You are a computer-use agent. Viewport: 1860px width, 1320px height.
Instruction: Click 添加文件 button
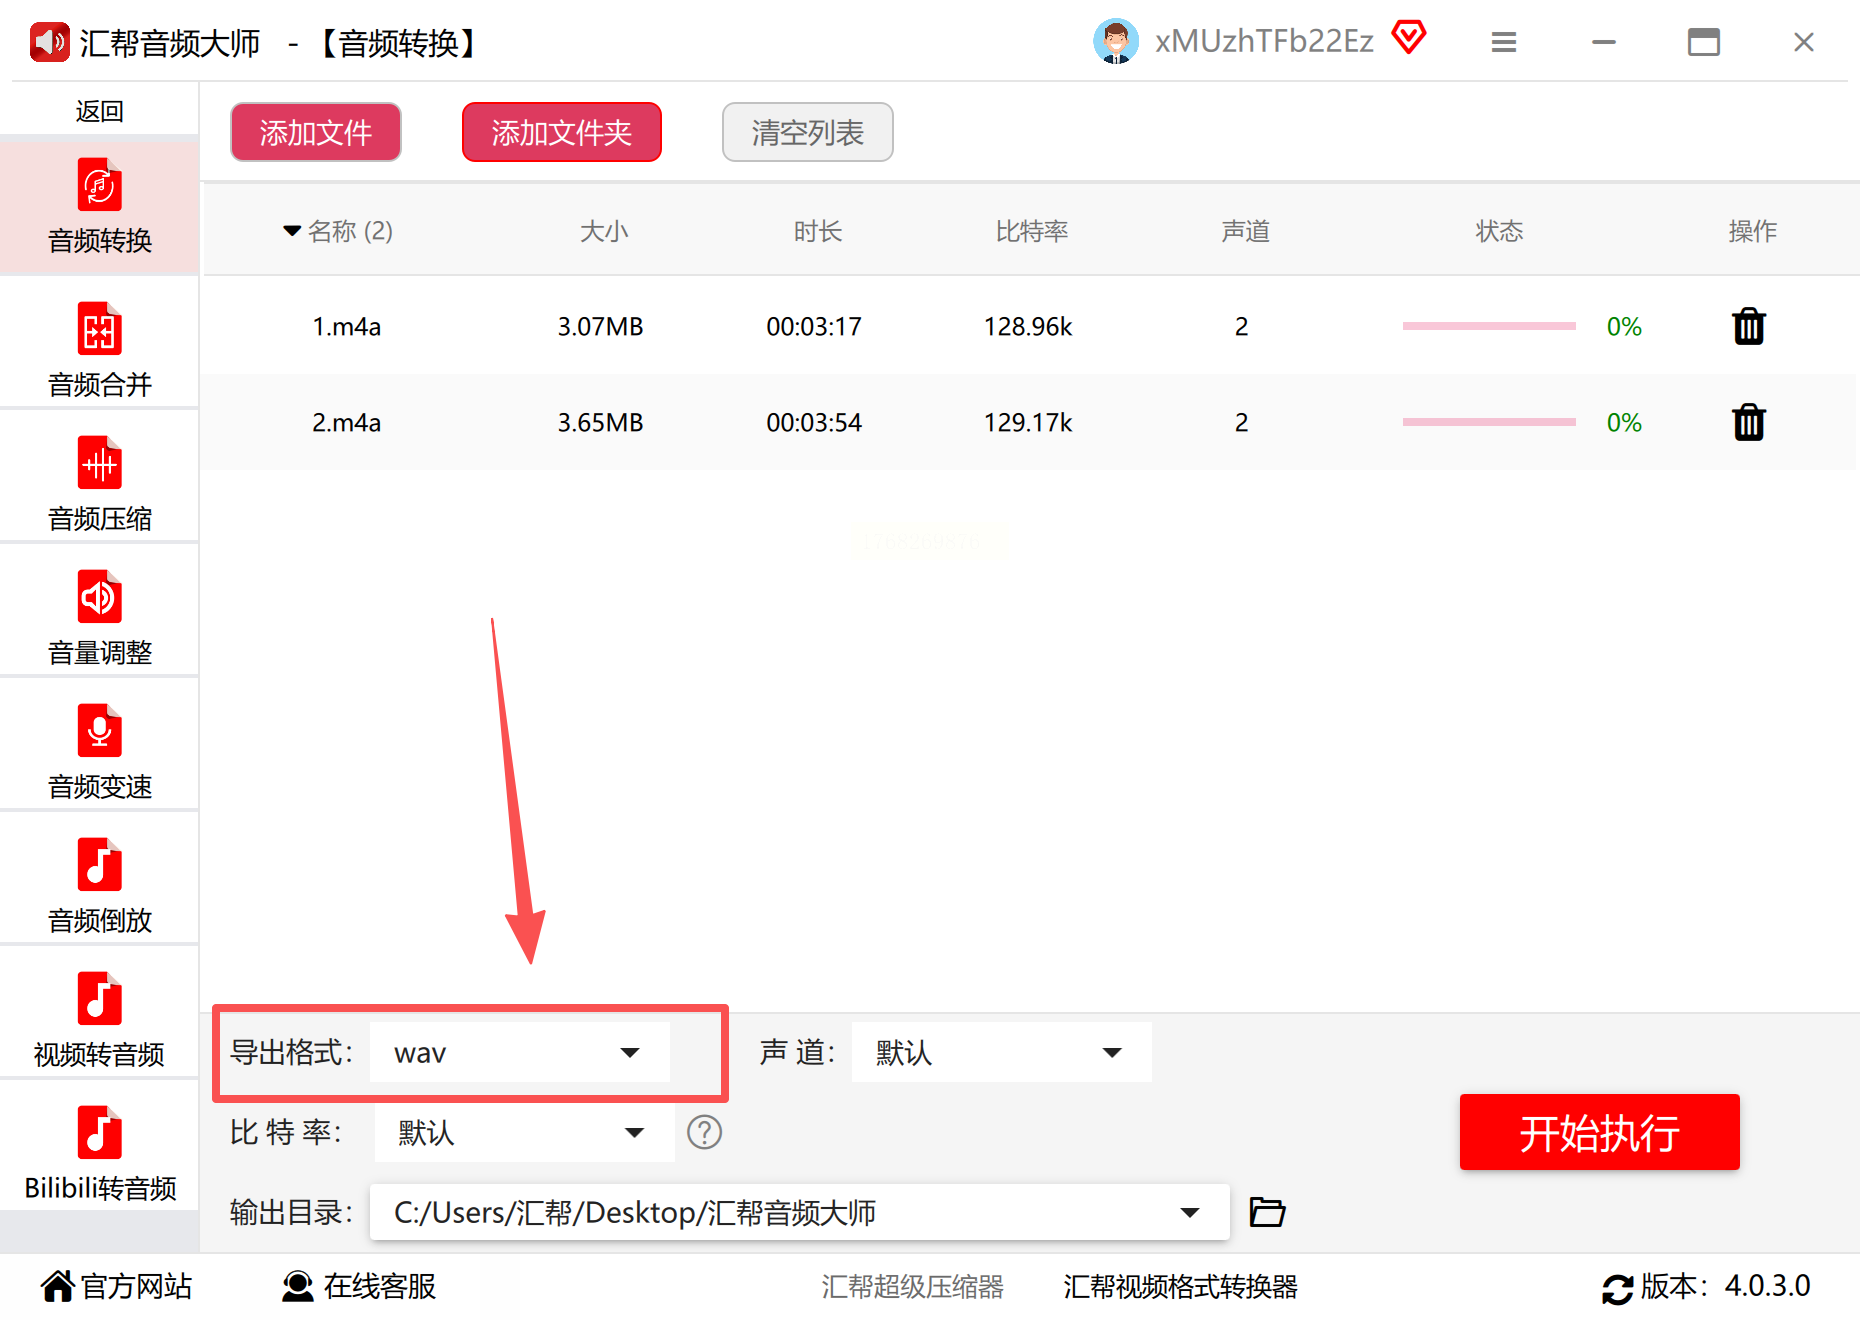coord(316,132)
